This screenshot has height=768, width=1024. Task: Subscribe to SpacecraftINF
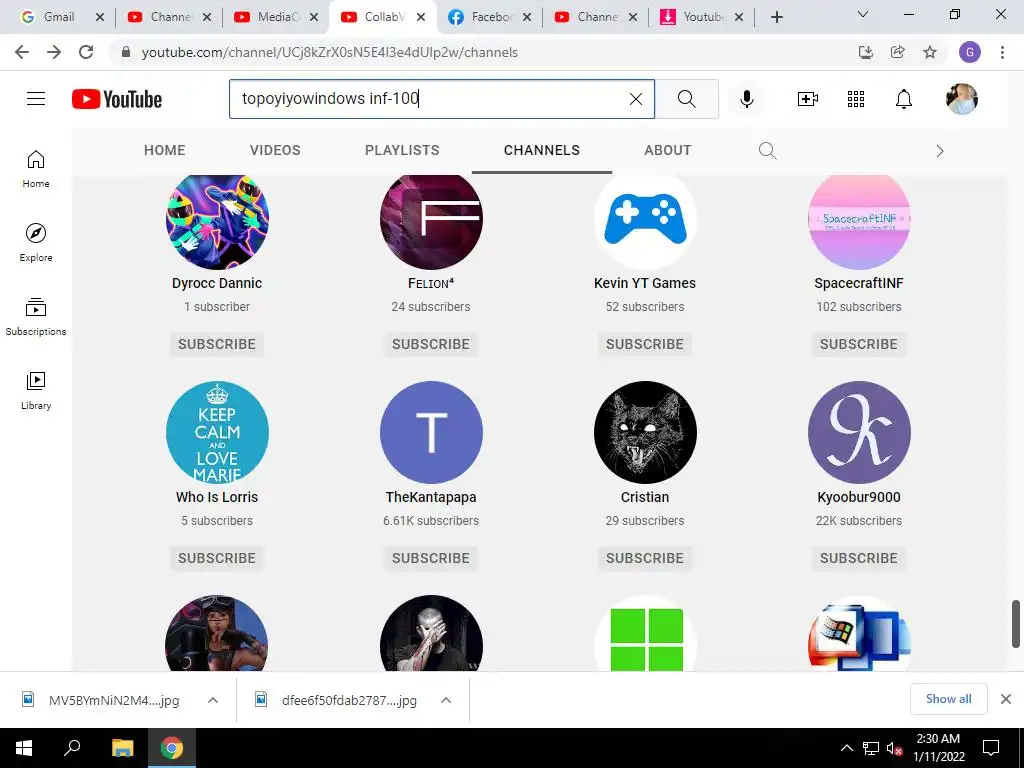[x=859, y=344]
